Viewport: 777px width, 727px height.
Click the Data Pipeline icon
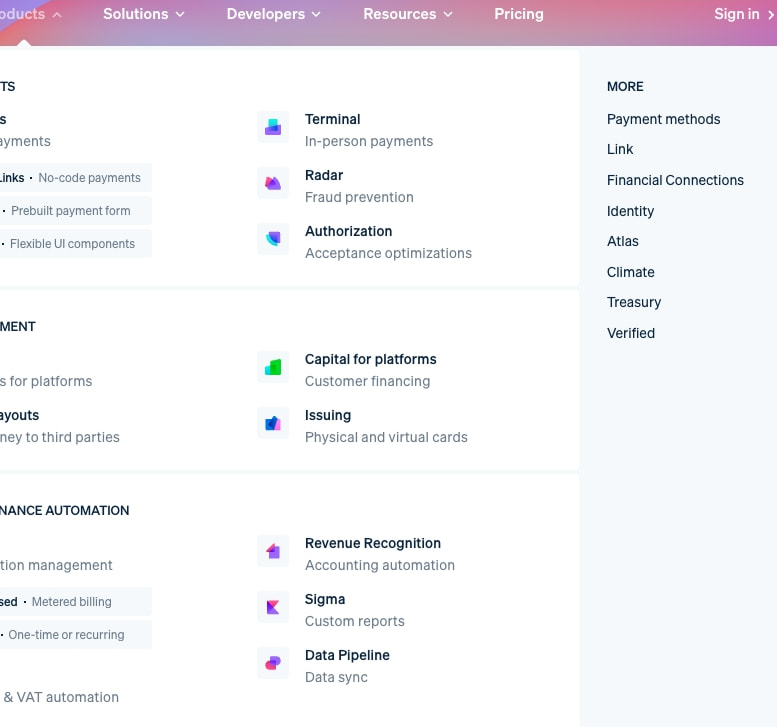coord(273,663)
